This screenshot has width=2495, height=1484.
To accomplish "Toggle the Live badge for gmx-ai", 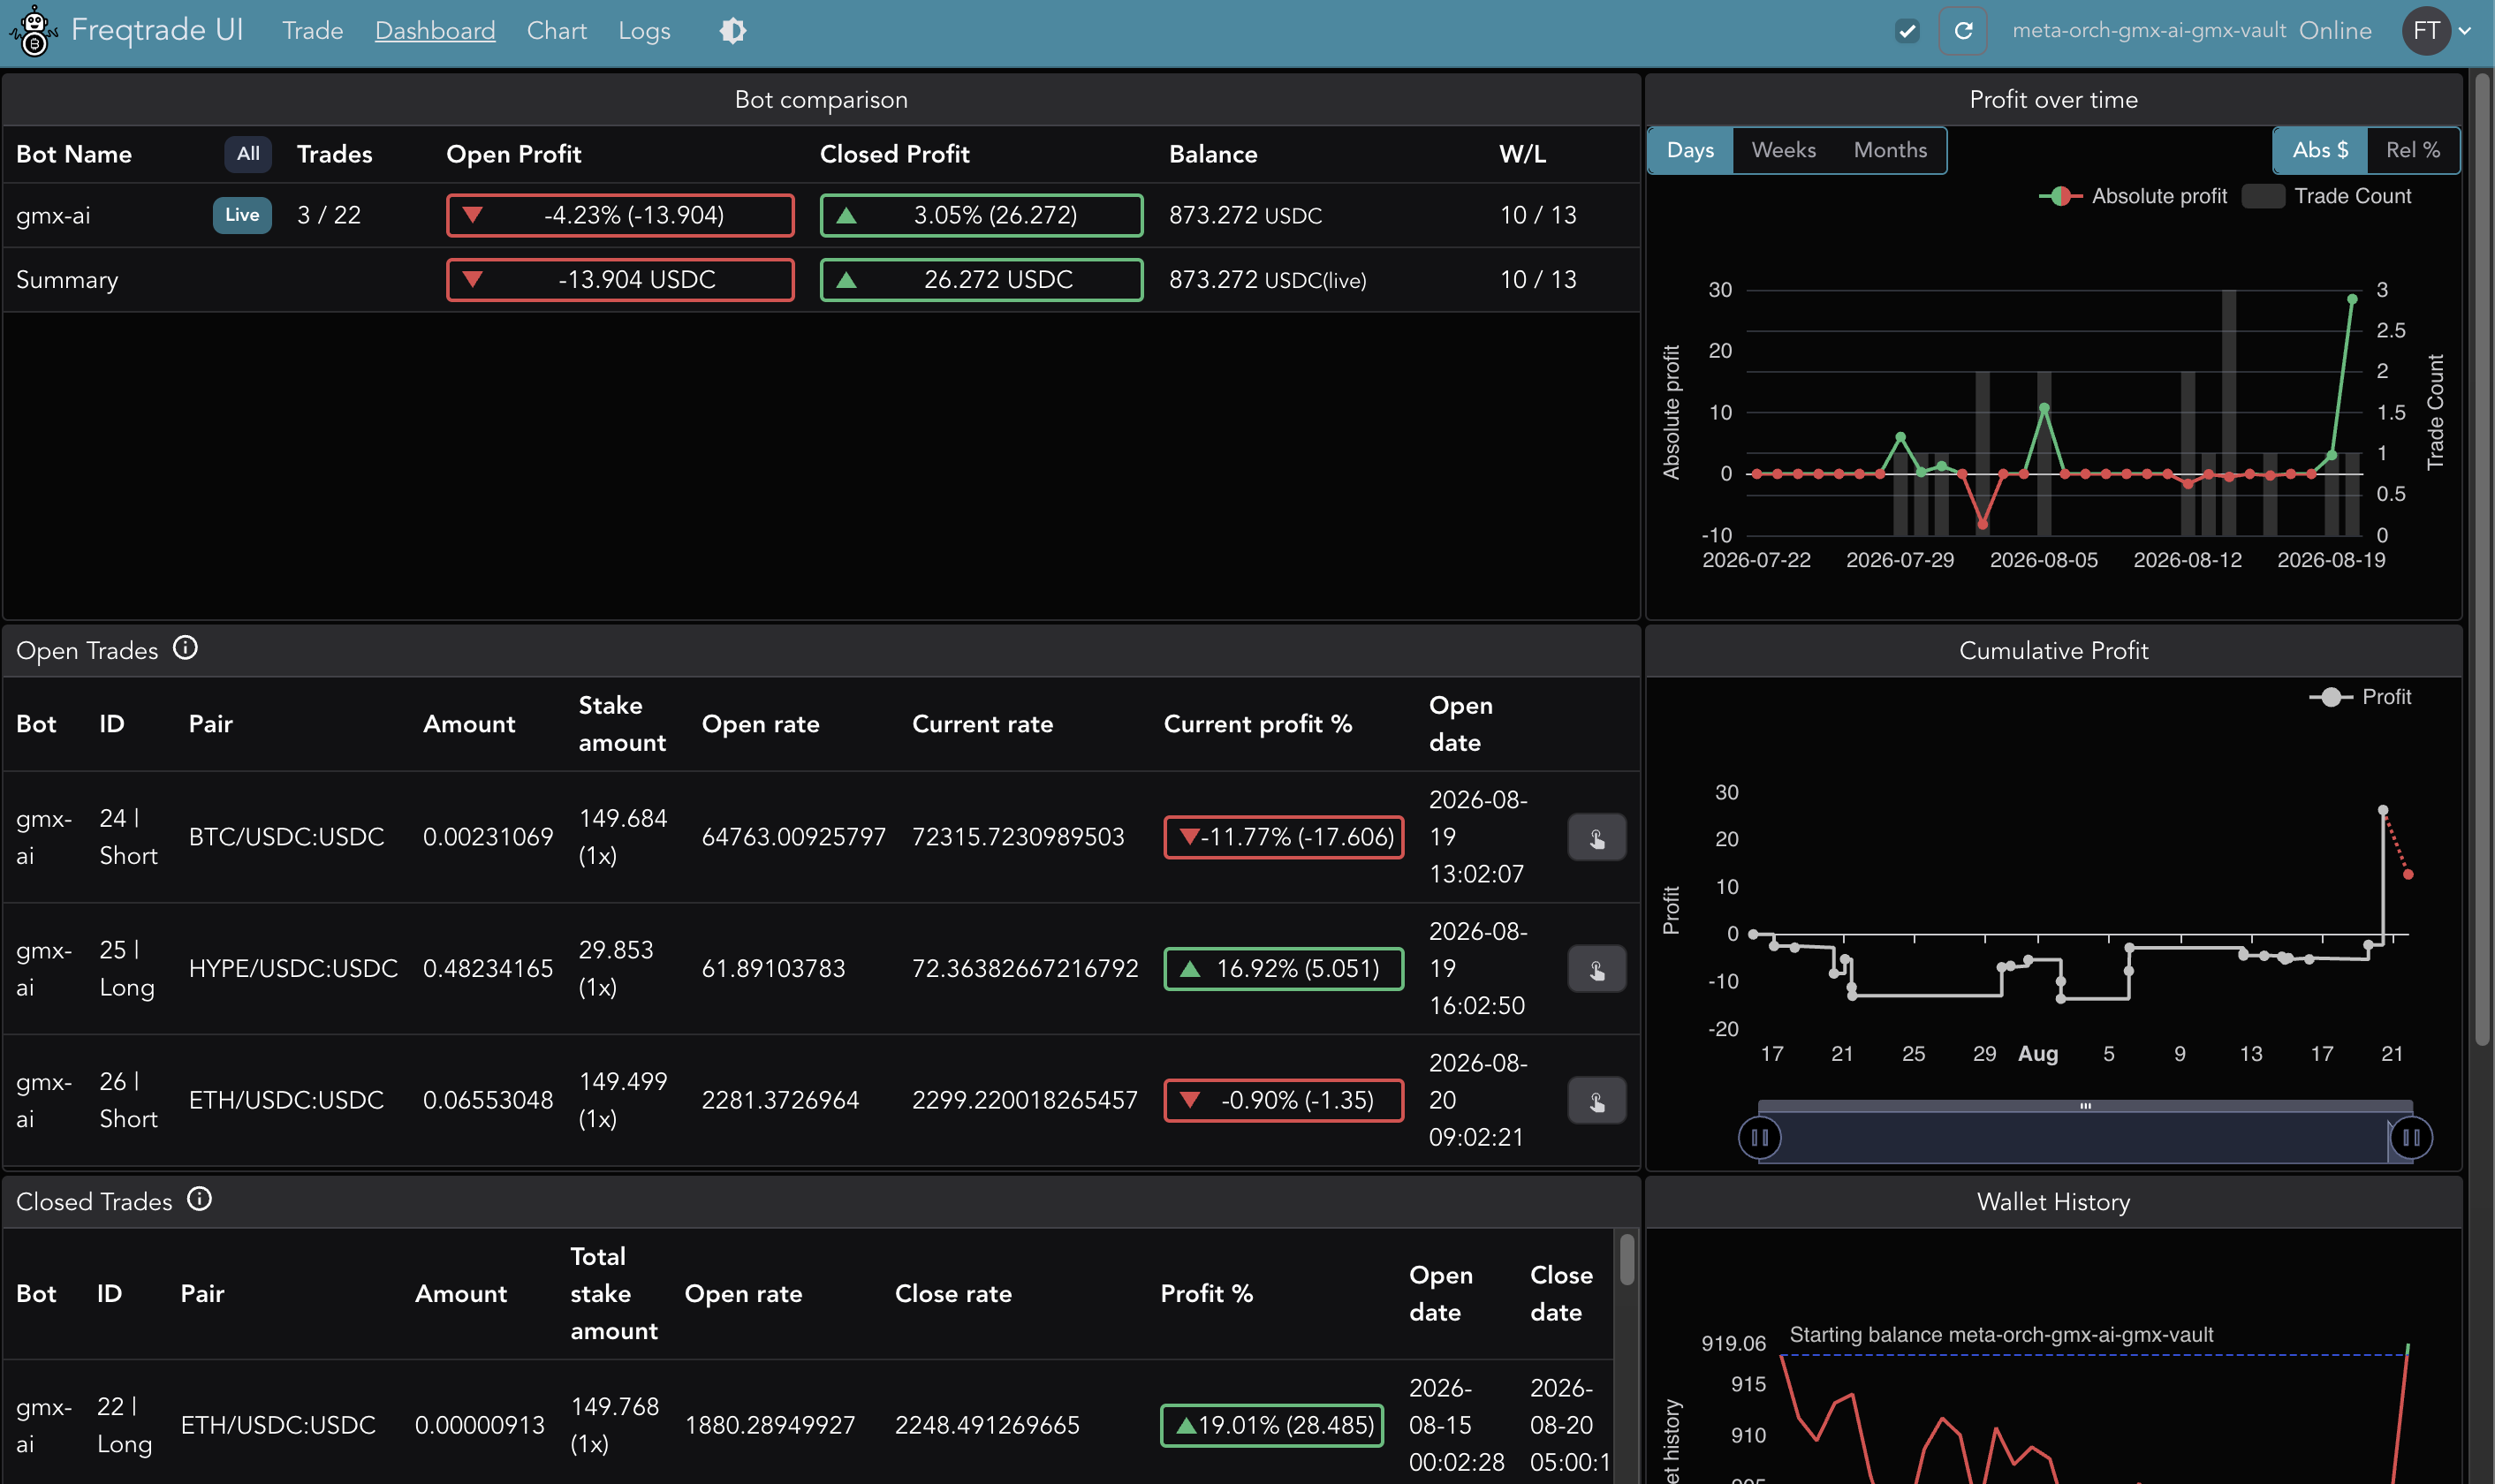I will [242, 215].
